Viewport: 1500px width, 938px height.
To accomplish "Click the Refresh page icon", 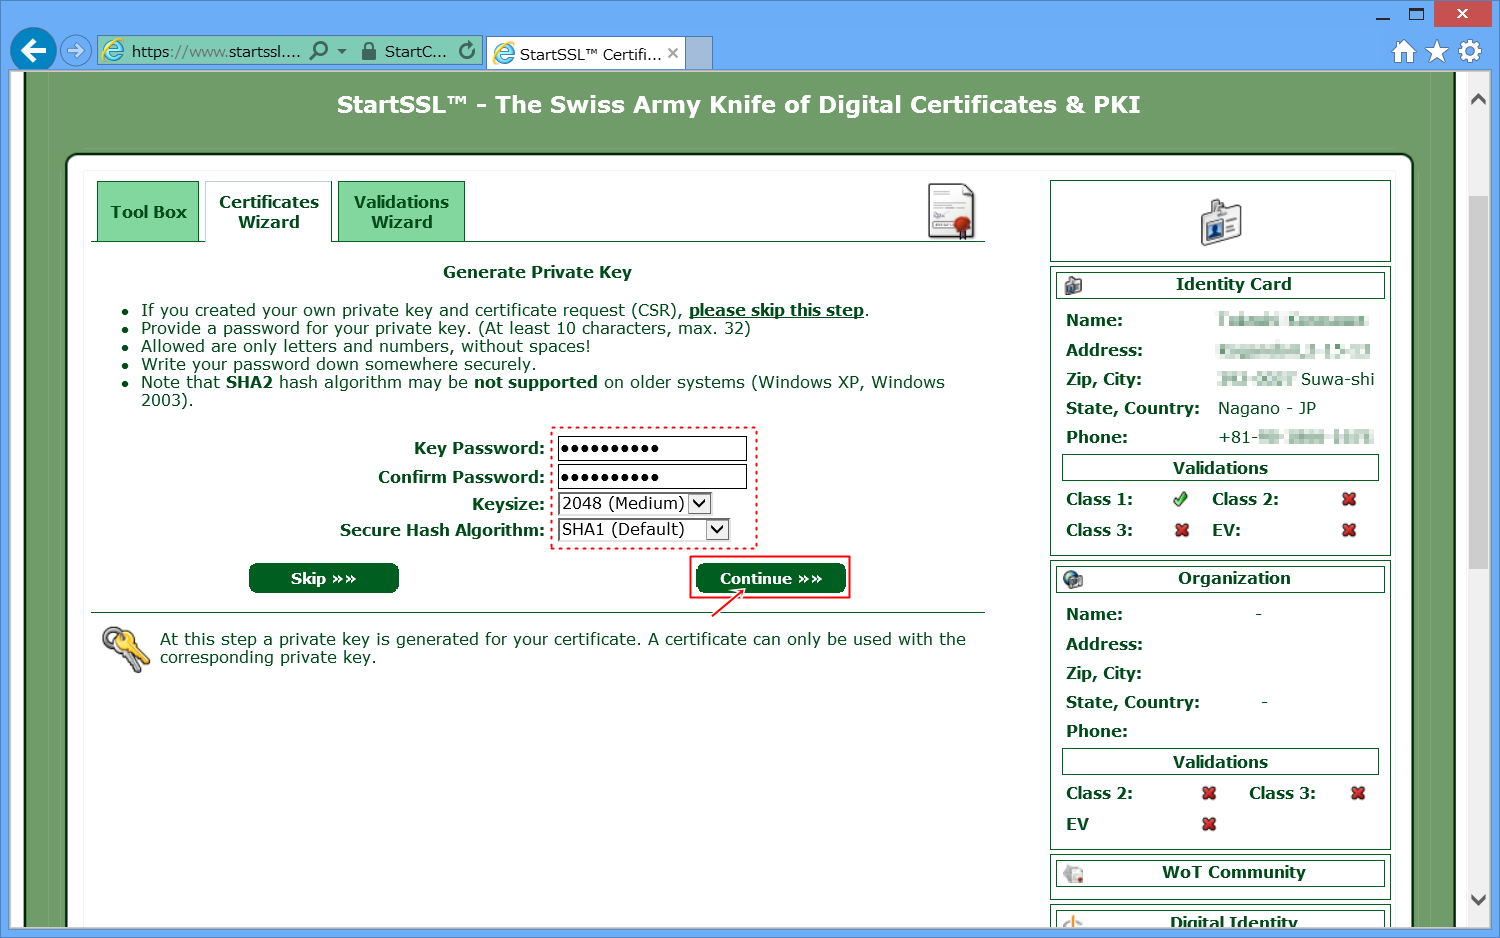I will click(467, 50).
